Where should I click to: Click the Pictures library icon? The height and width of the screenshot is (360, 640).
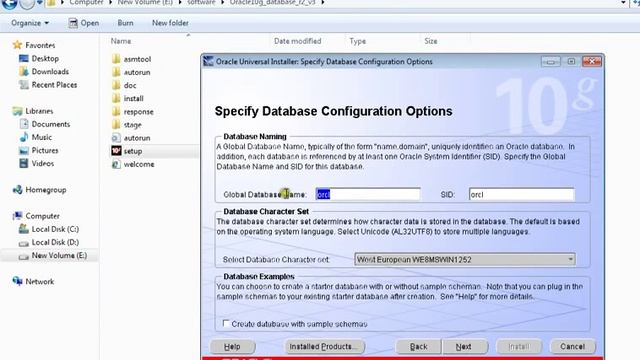click(24, 150)
